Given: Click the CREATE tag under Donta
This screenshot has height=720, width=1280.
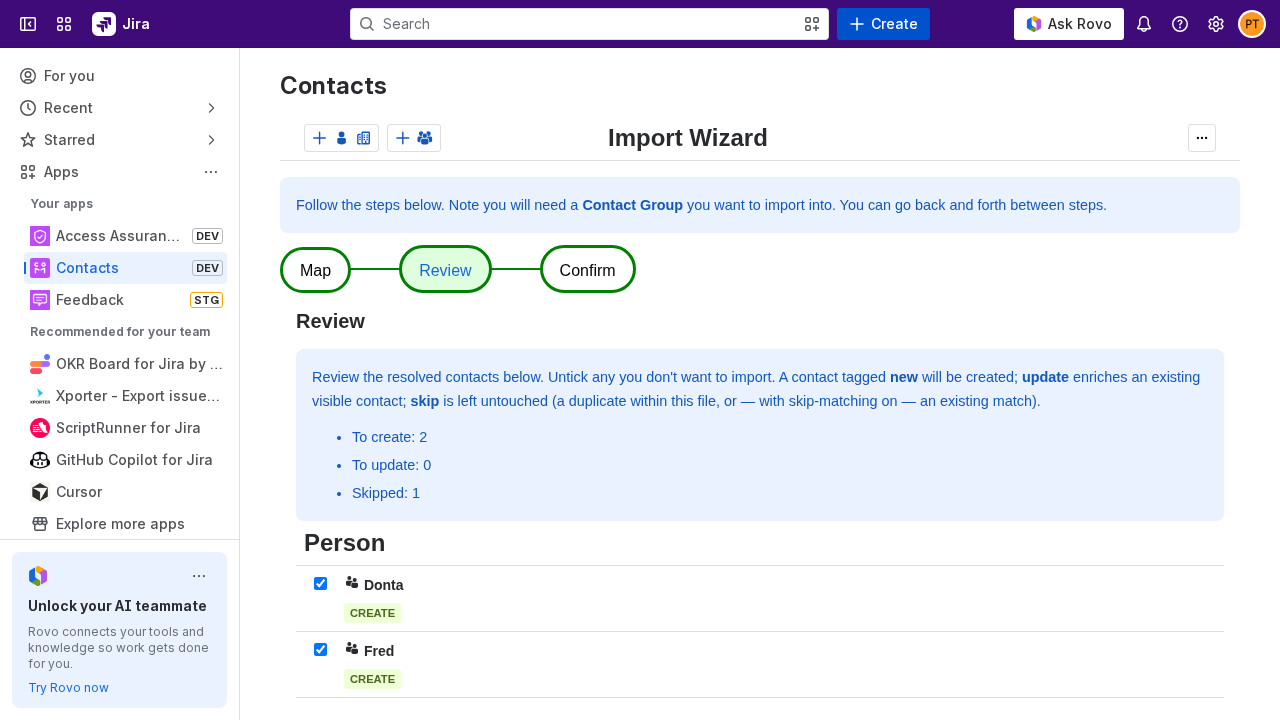Looking at the screenshot, I should (372, 613).
